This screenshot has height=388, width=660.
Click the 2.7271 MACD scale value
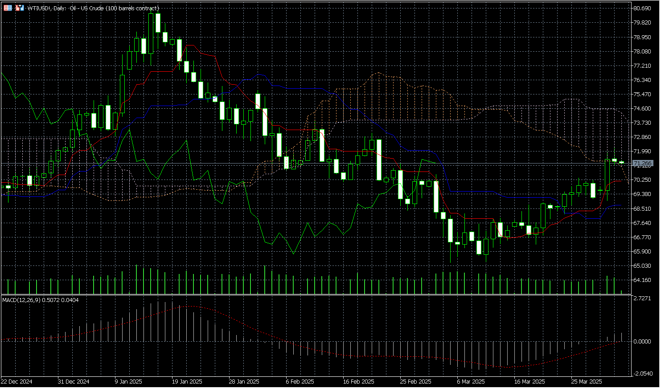pyautogui.click(x=643, y=298)
